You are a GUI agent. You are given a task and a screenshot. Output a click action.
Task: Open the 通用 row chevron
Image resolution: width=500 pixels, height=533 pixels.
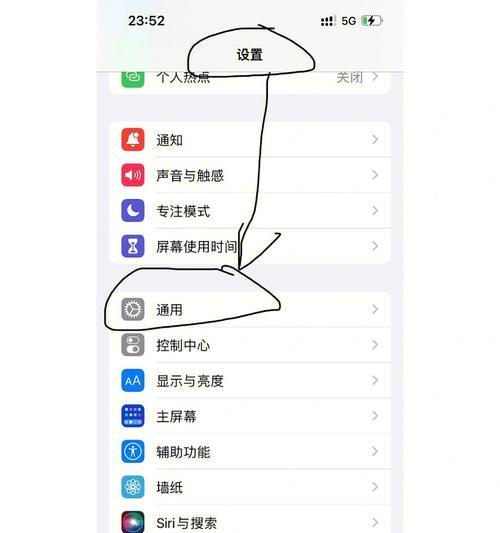[375, 309]
